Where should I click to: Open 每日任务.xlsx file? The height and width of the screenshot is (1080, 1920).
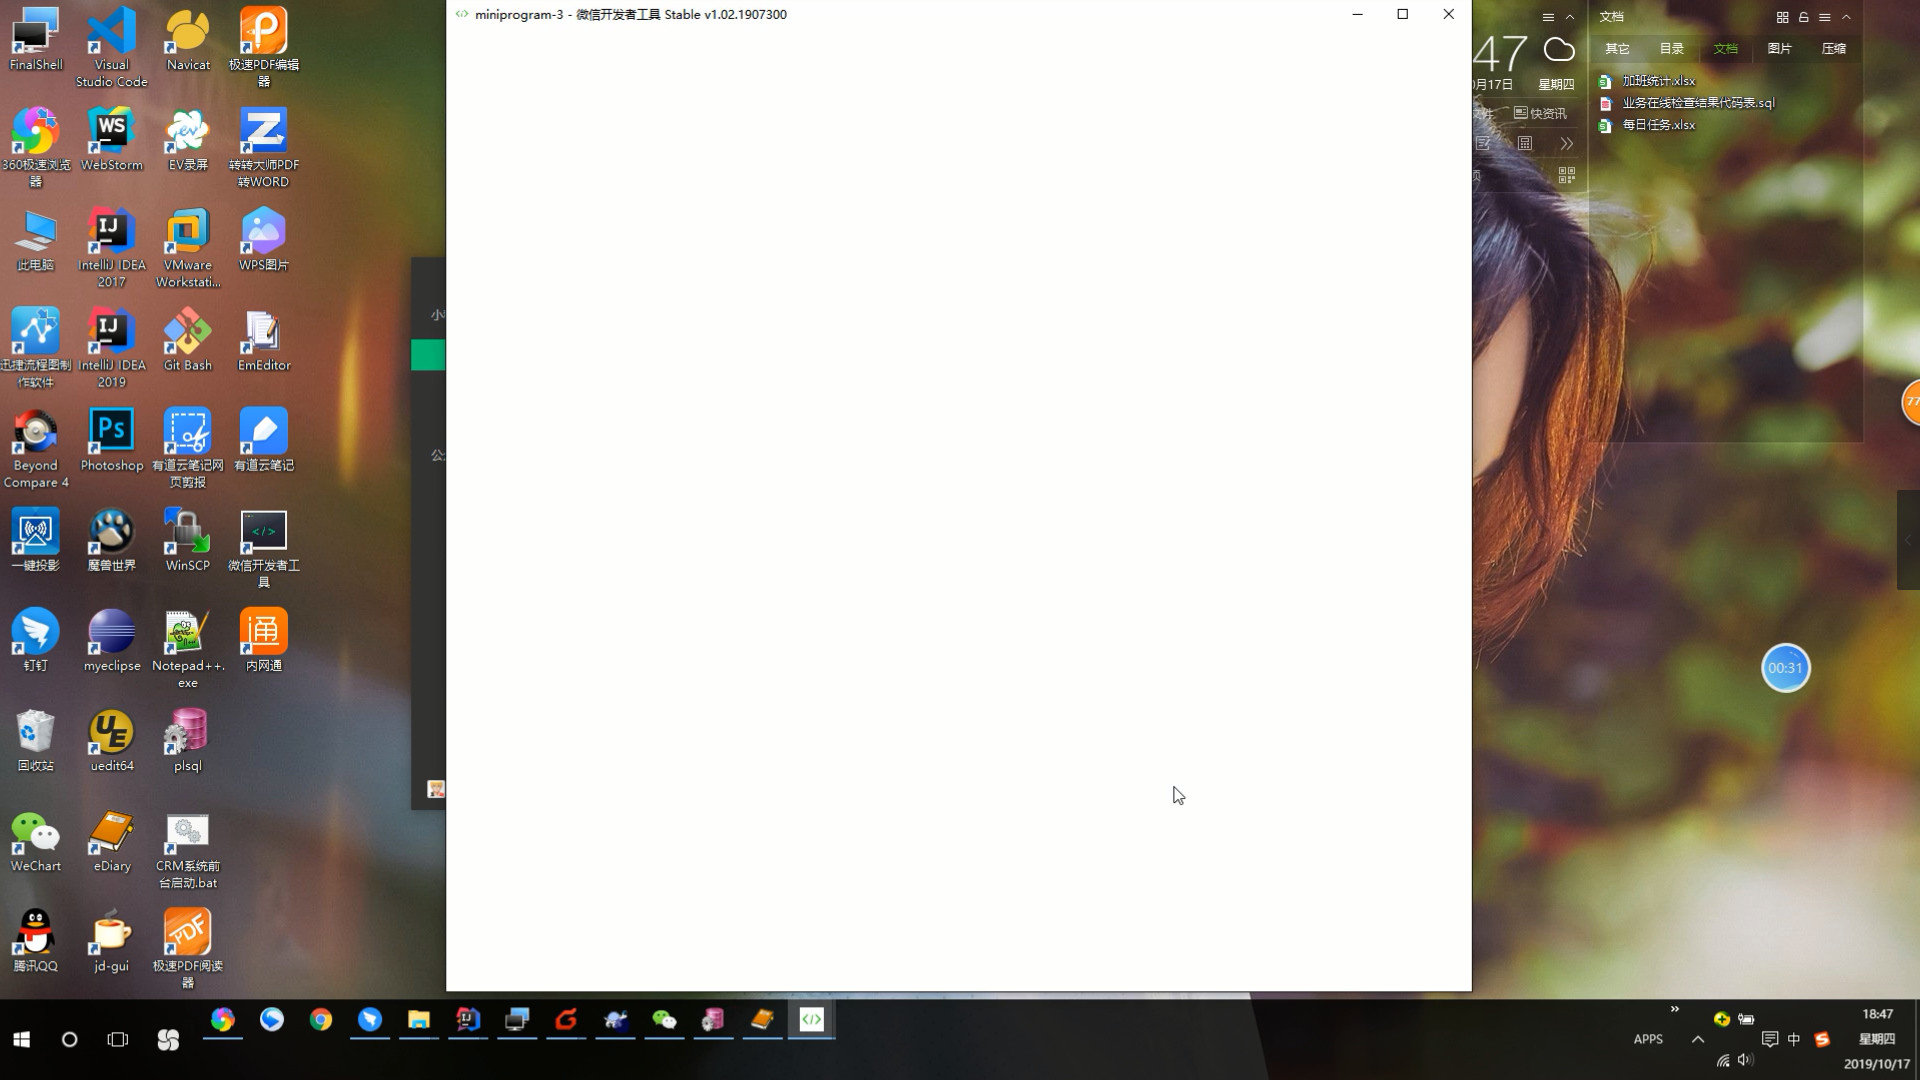point(1658,125)
